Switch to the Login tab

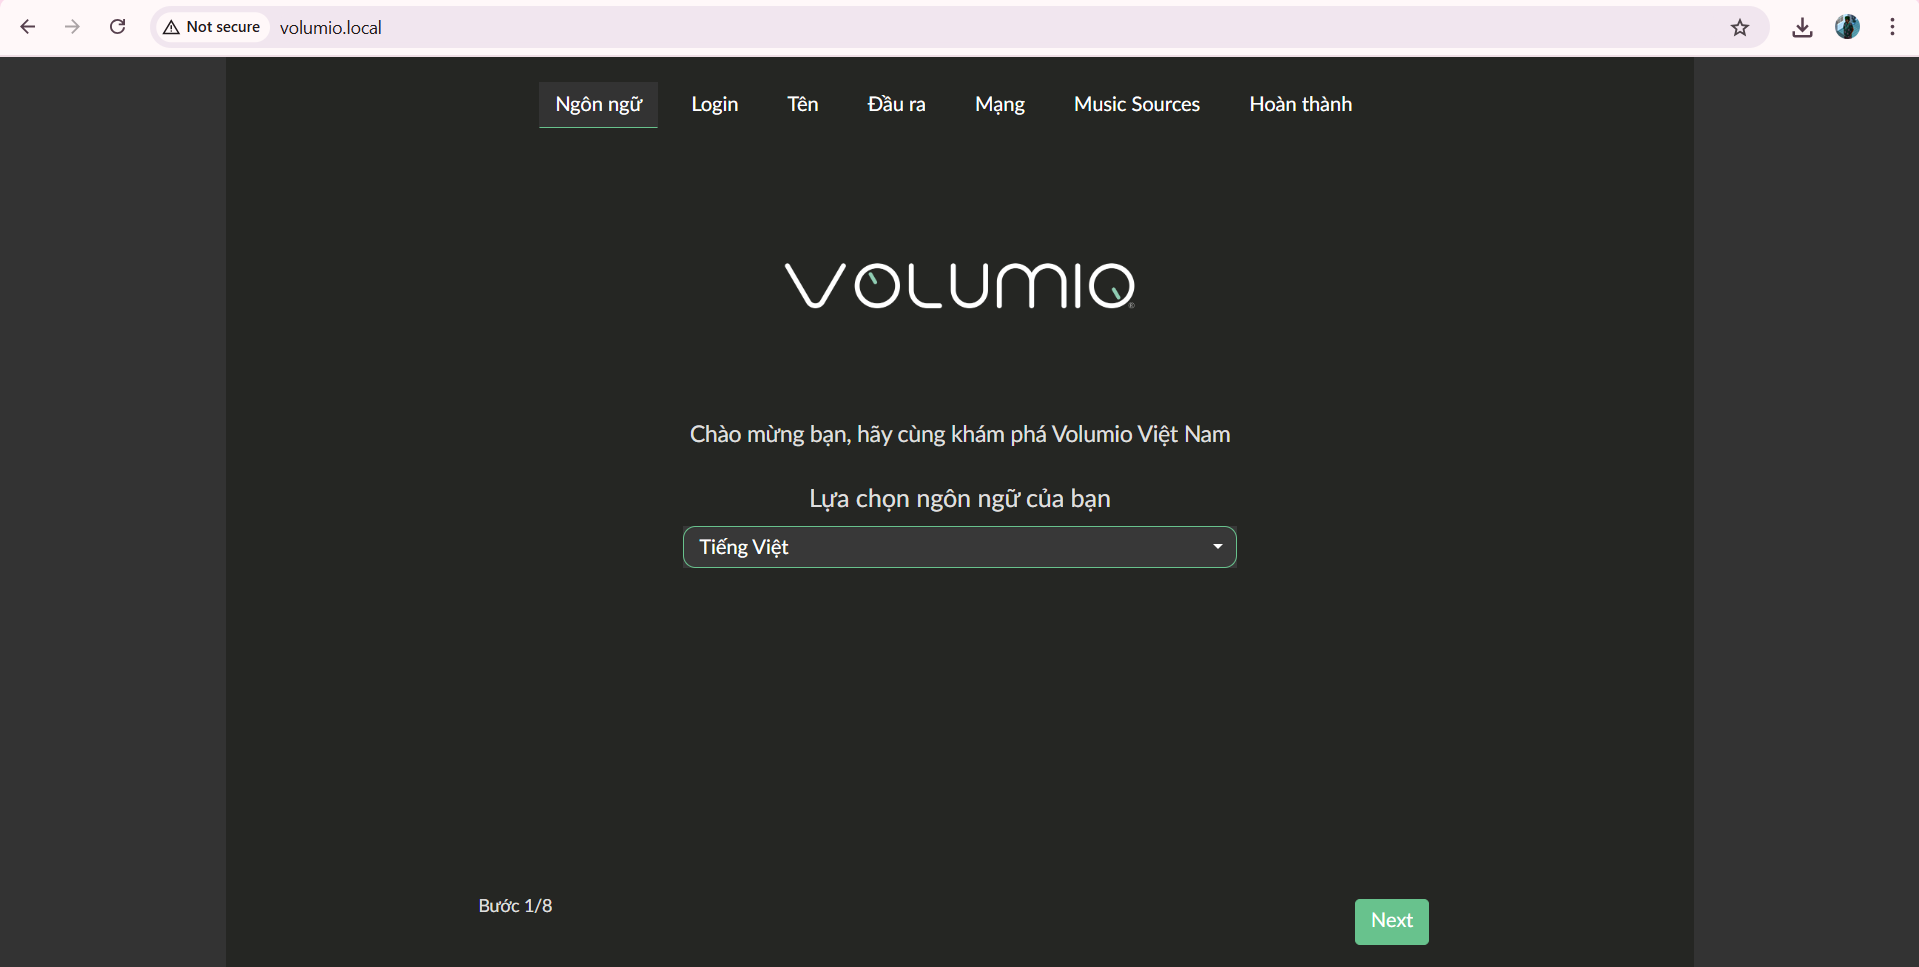click(x=715, y=104)
